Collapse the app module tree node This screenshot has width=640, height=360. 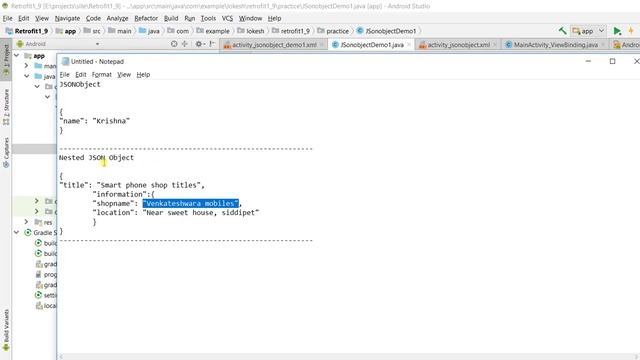pos(17,55)
